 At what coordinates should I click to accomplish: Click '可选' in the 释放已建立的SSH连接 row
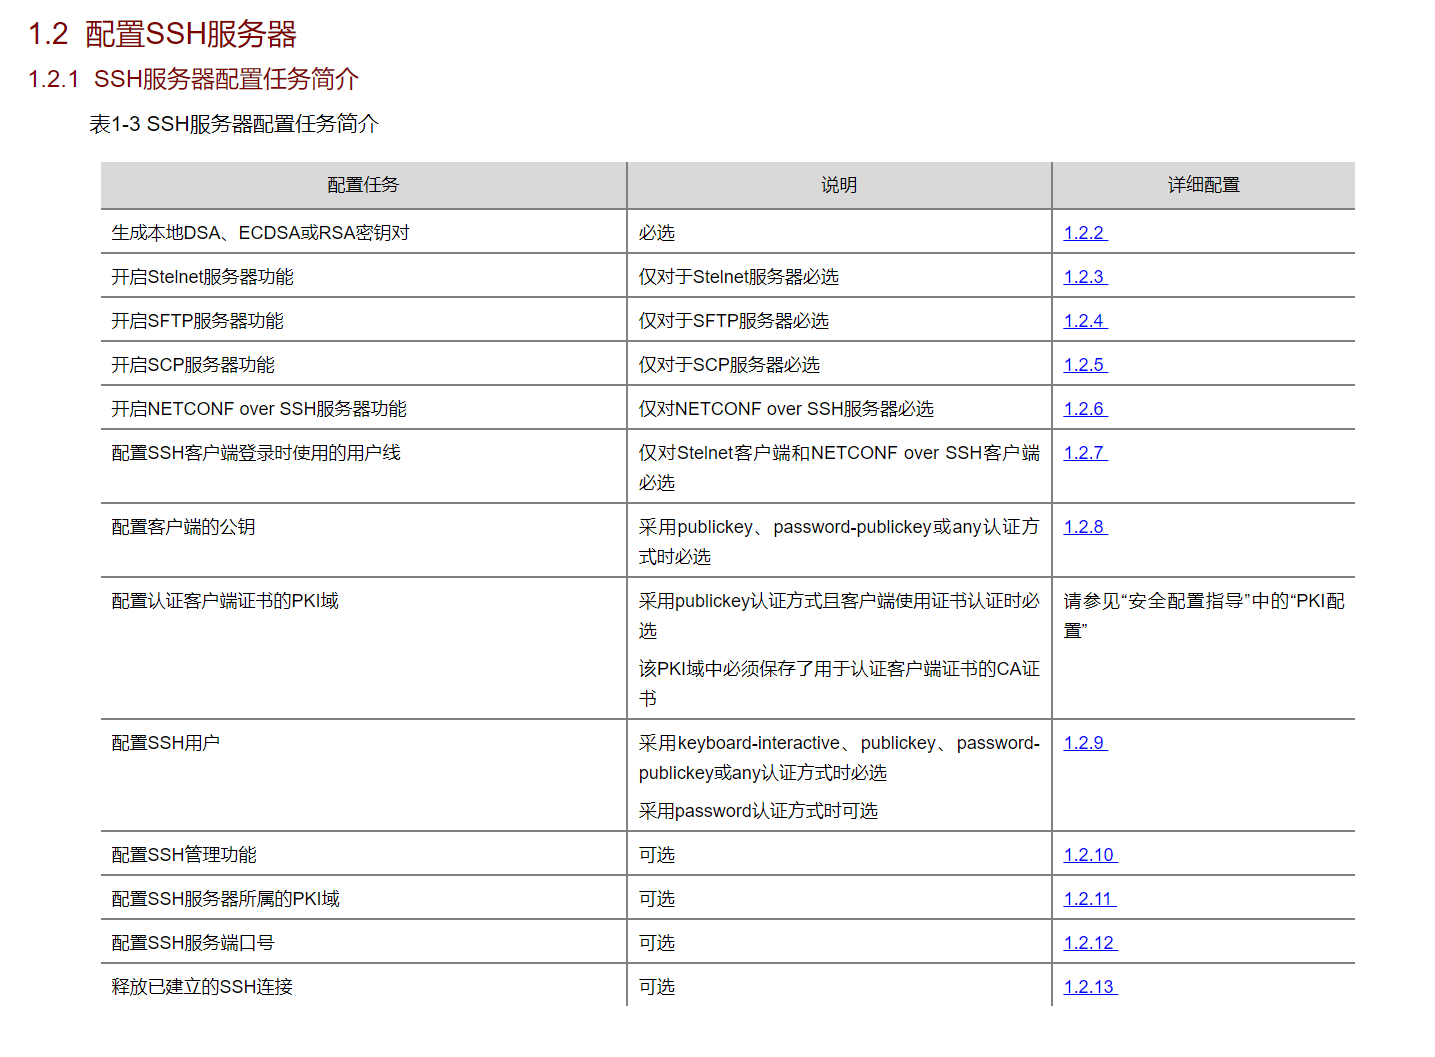[x=657, y=987]
